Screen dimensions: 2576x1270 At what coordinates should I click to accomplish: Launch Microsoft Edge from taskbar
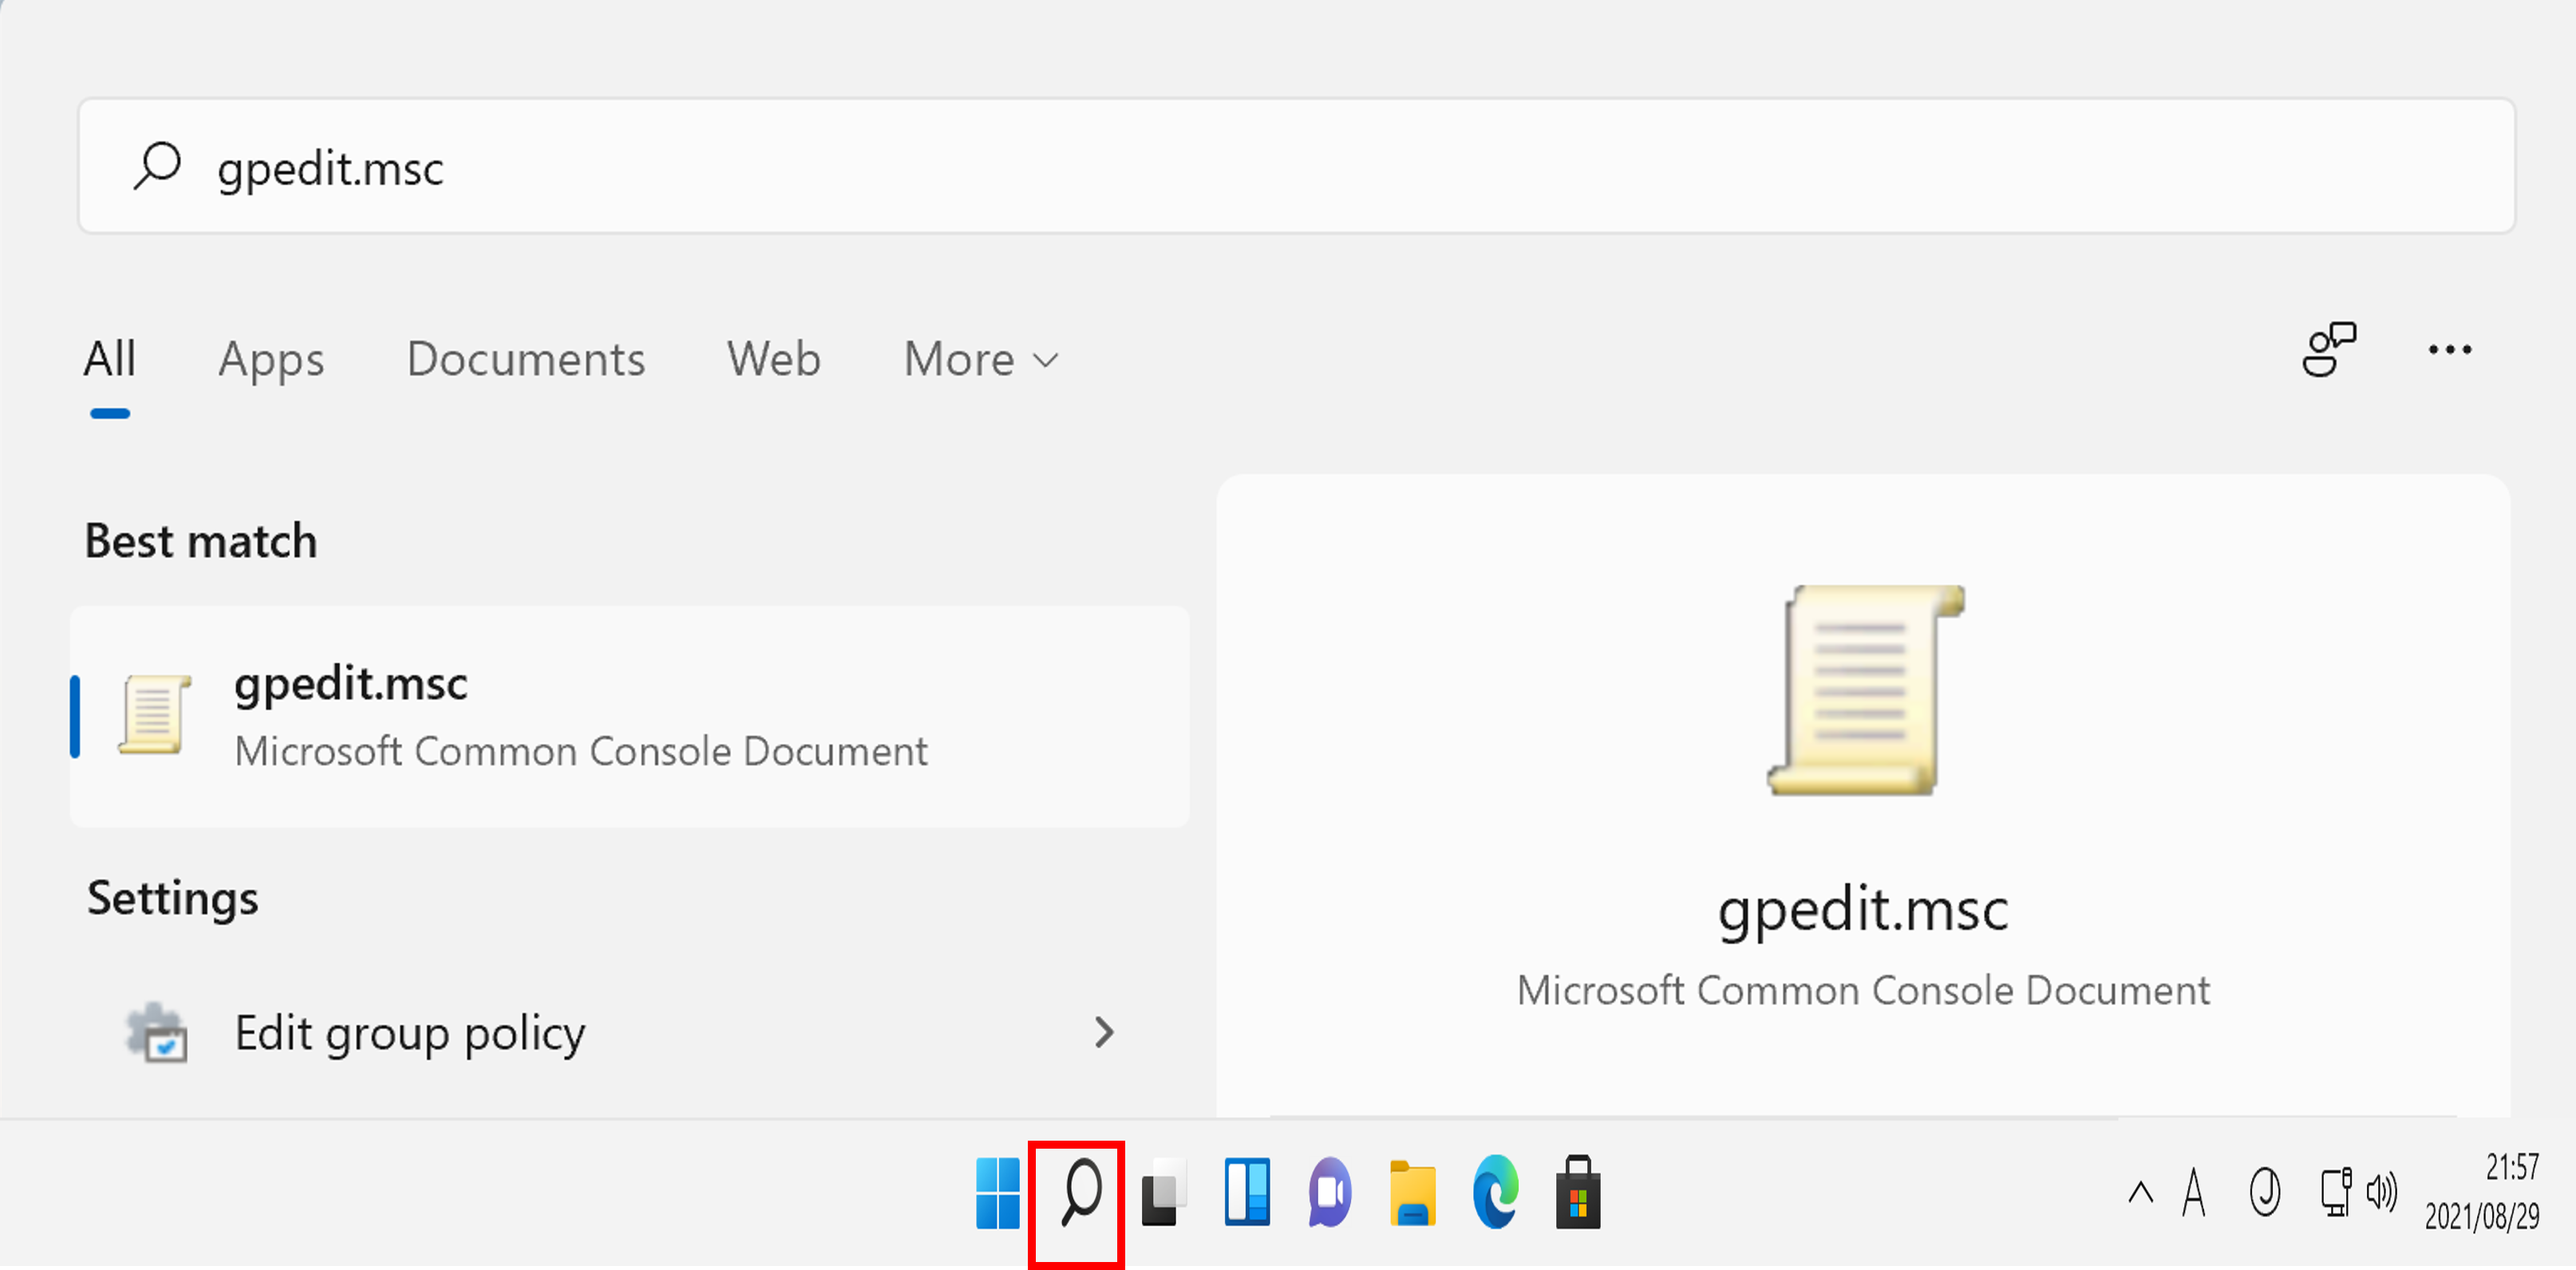(1495, 1192)
